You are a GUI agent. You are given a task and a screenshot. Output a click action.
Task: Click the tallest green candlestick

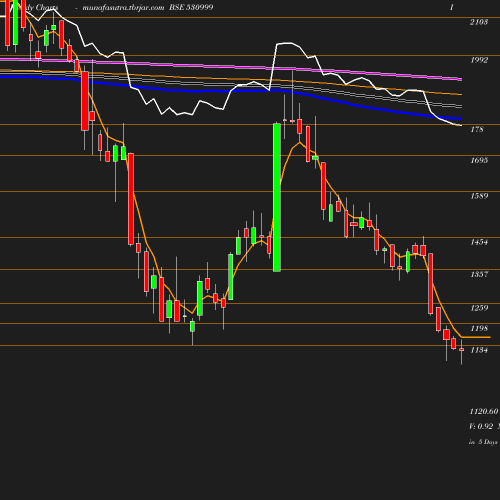[x=277, y=197]
